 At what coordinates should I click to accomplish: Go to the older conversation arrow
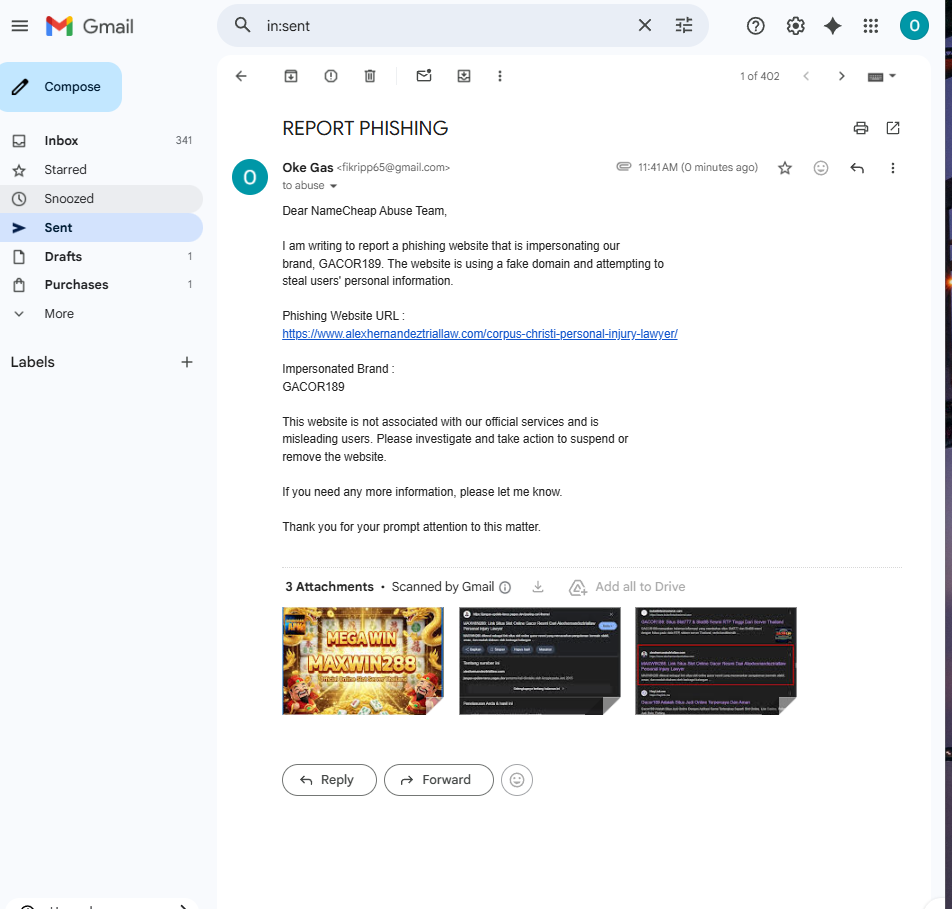click(841, 76)
